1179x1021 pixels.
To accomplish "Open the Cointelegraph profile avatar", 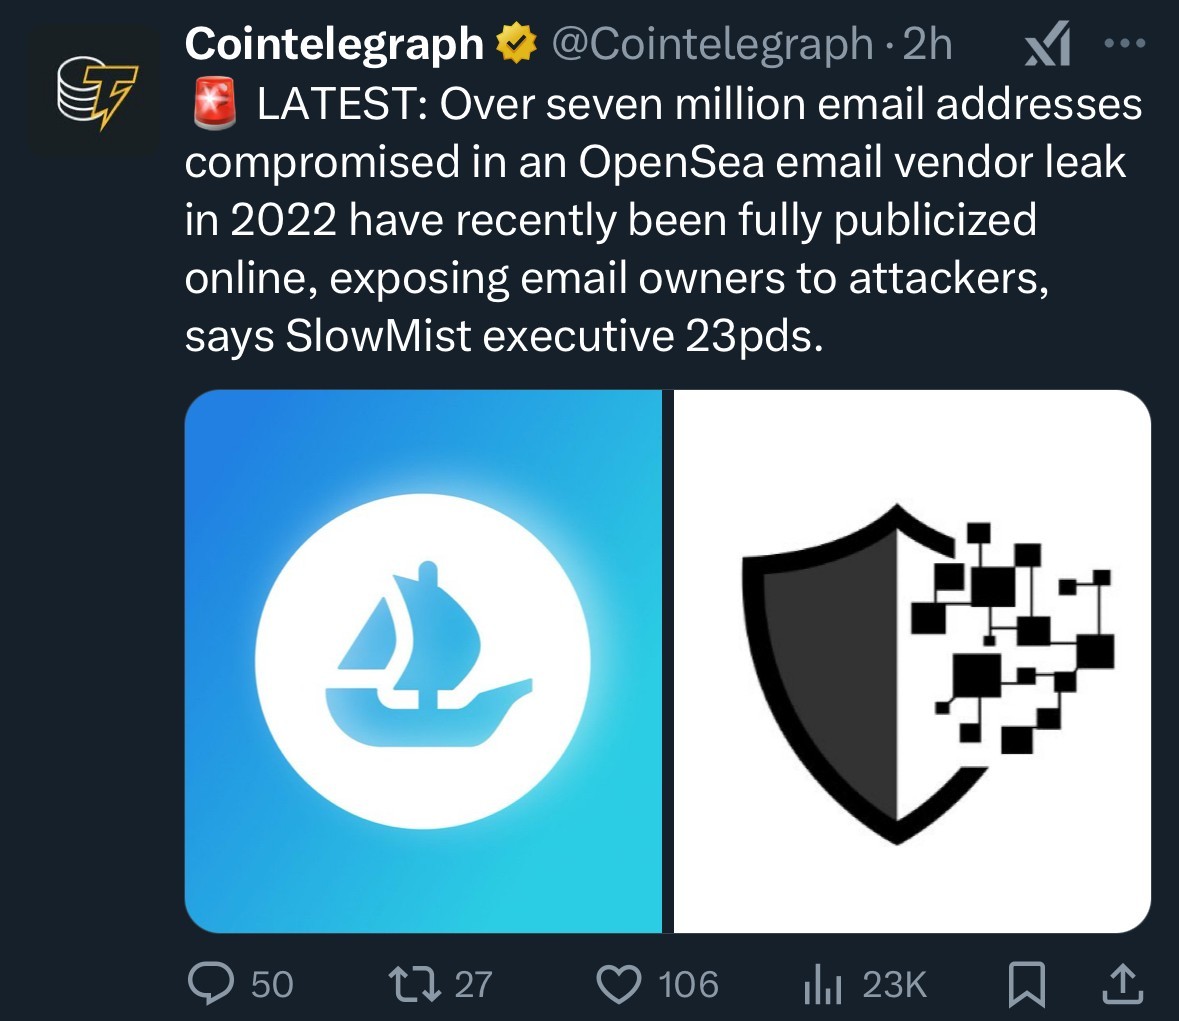I will 91,91.
